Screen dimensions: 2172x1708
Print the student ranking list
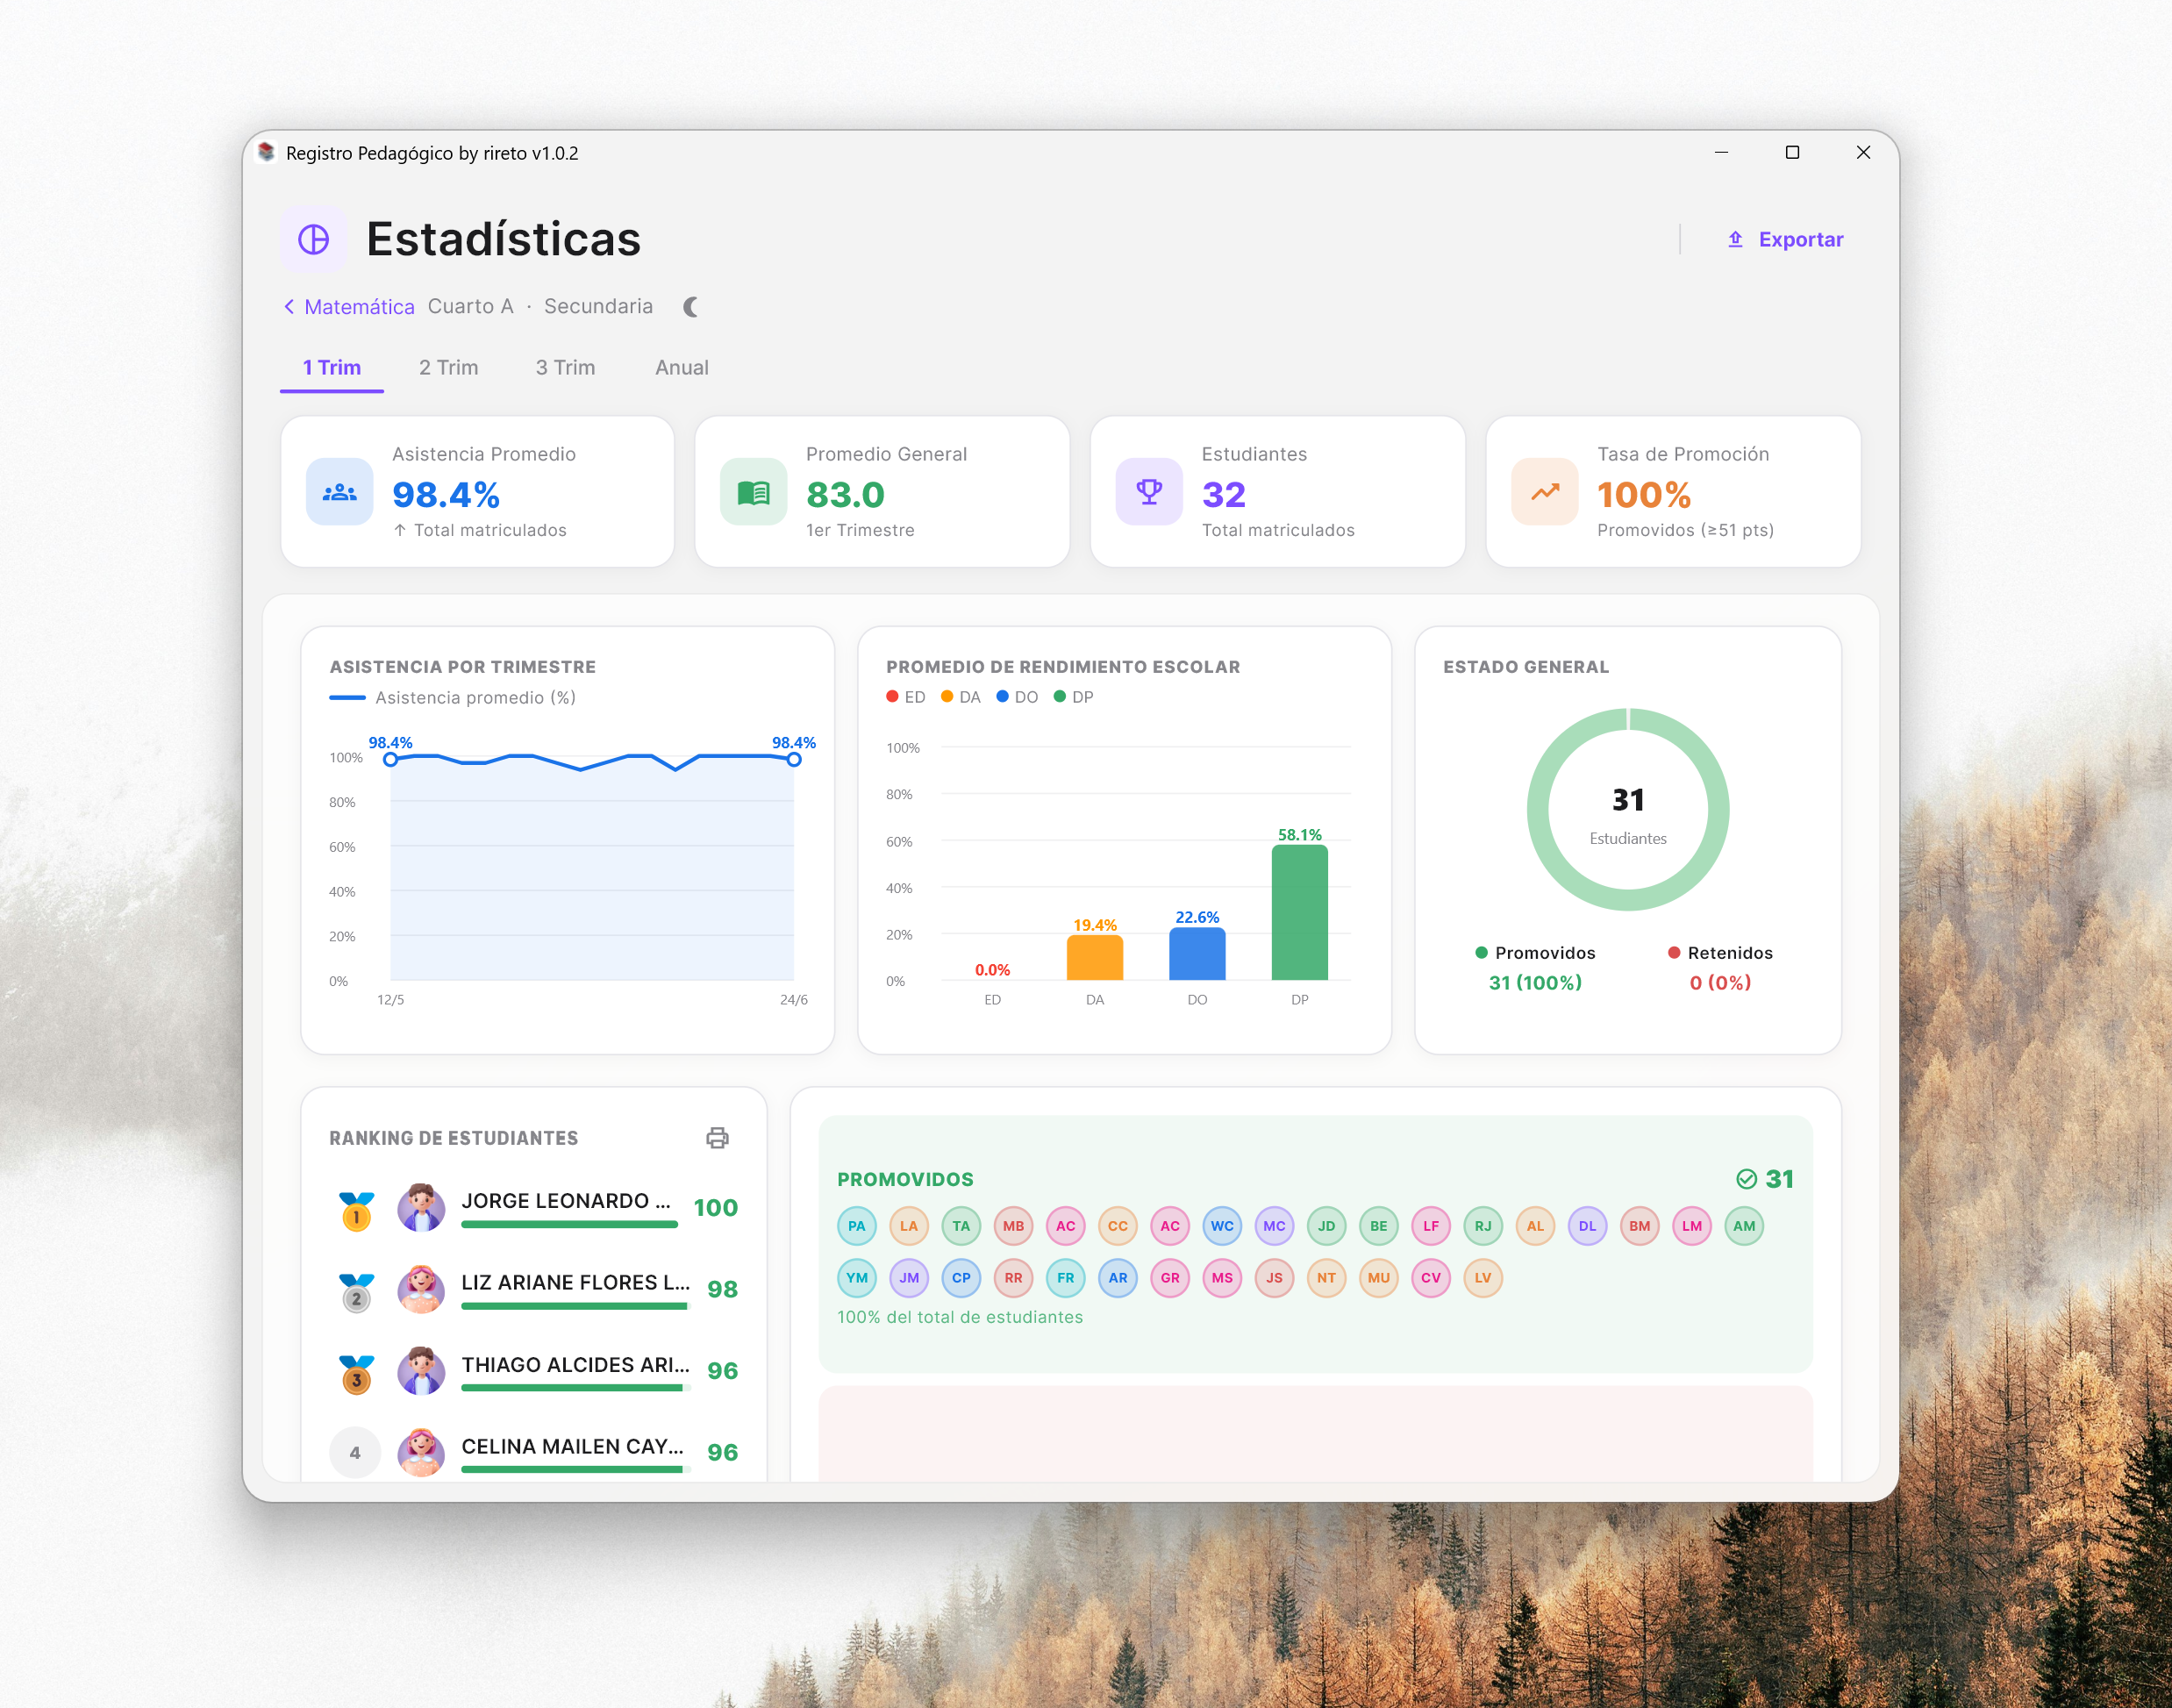point(717,1138)
